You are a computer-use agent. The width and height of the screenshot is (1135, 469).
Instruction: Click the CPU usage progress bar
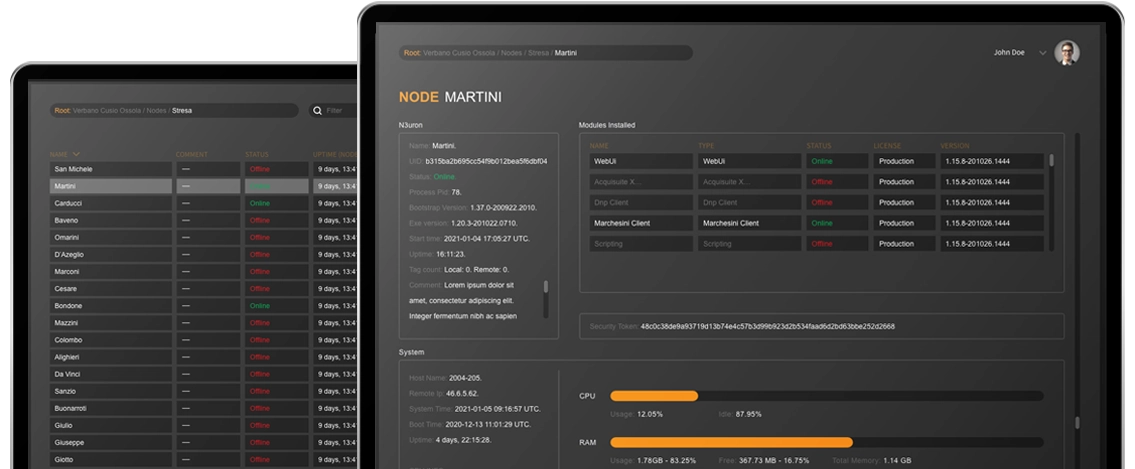pos(826,396)
